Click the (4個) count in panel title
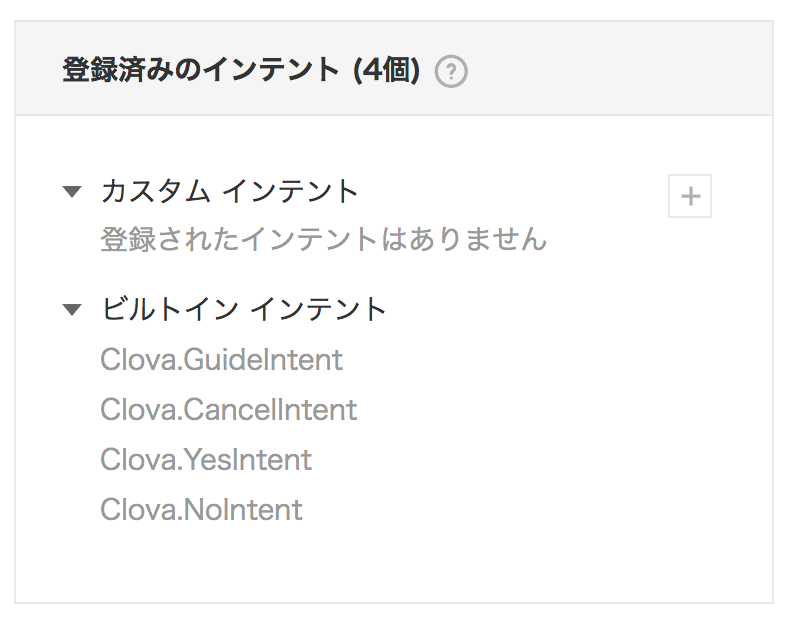 [387, 70]
